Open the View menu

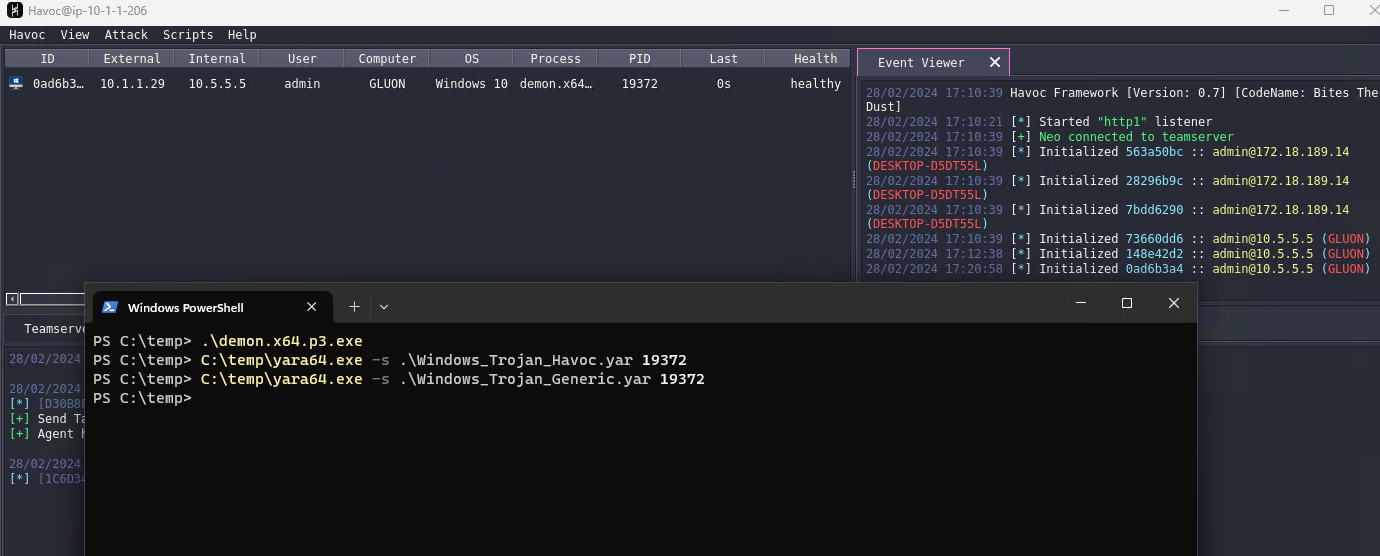(x=75, y=35)
